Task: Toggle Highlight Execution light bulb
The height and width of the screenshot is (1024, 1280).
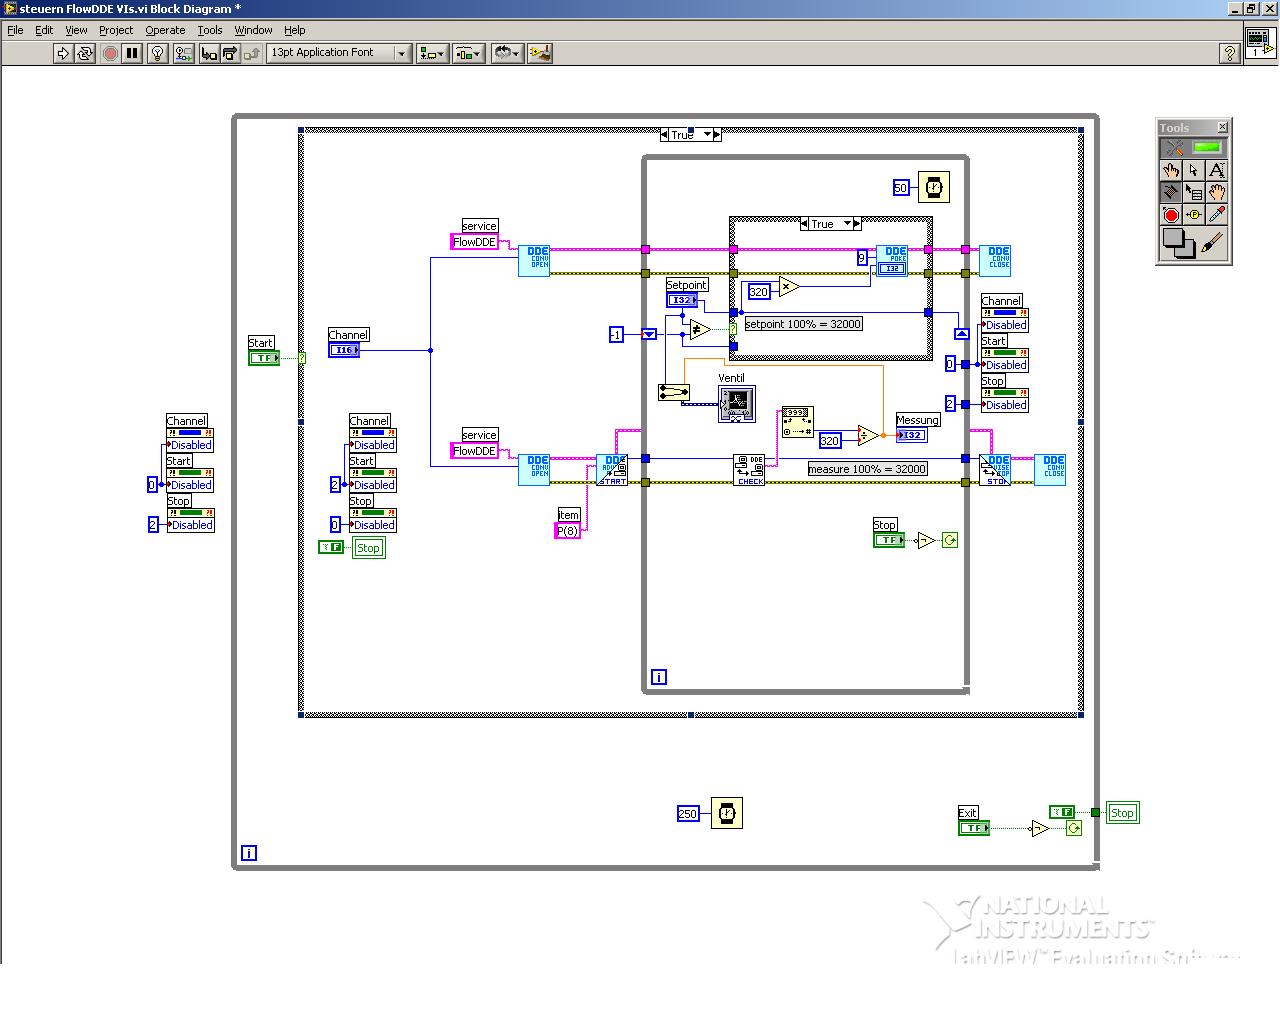Action: [x=157, y=53]
